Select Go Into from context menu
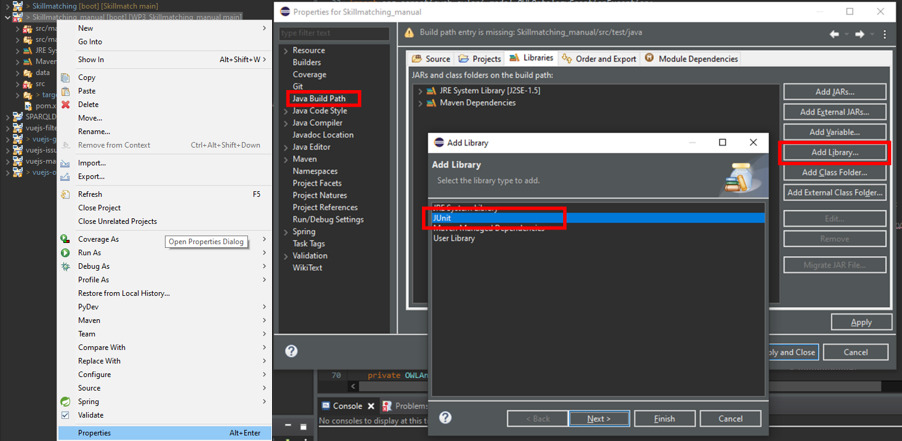This screenshot has width=902, height=441. coord(165,41)
